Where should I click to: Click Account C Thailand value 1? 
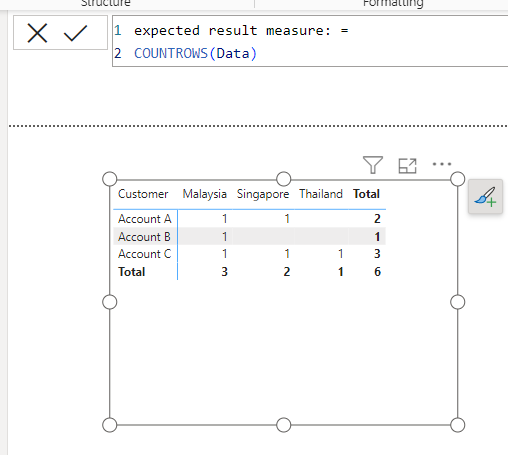click(340, 254)
